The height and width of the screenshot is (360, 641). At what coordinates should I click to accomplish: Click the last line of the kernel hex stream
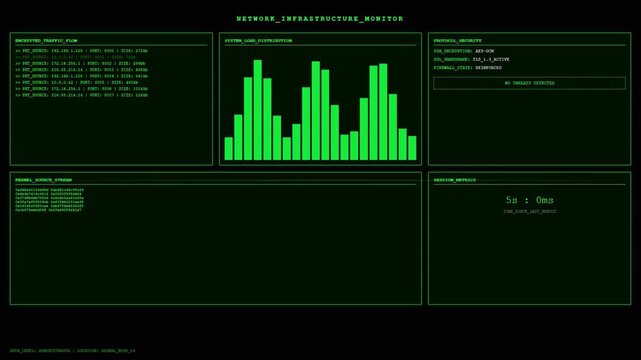tap(48, 210)
